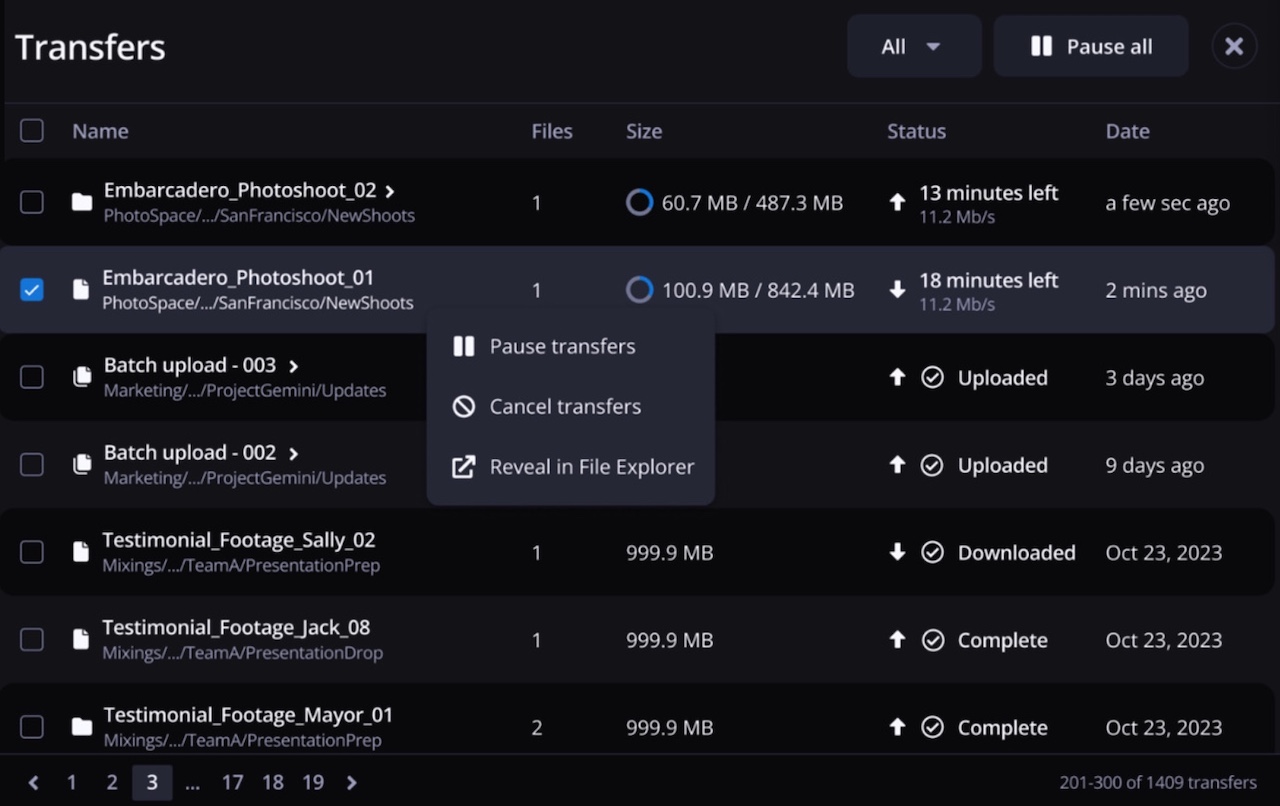The width and height of the screenshot is (1280, 806).
Task: Expand Batch upload - 003 chevron
Action: click(x=293, y=366)
